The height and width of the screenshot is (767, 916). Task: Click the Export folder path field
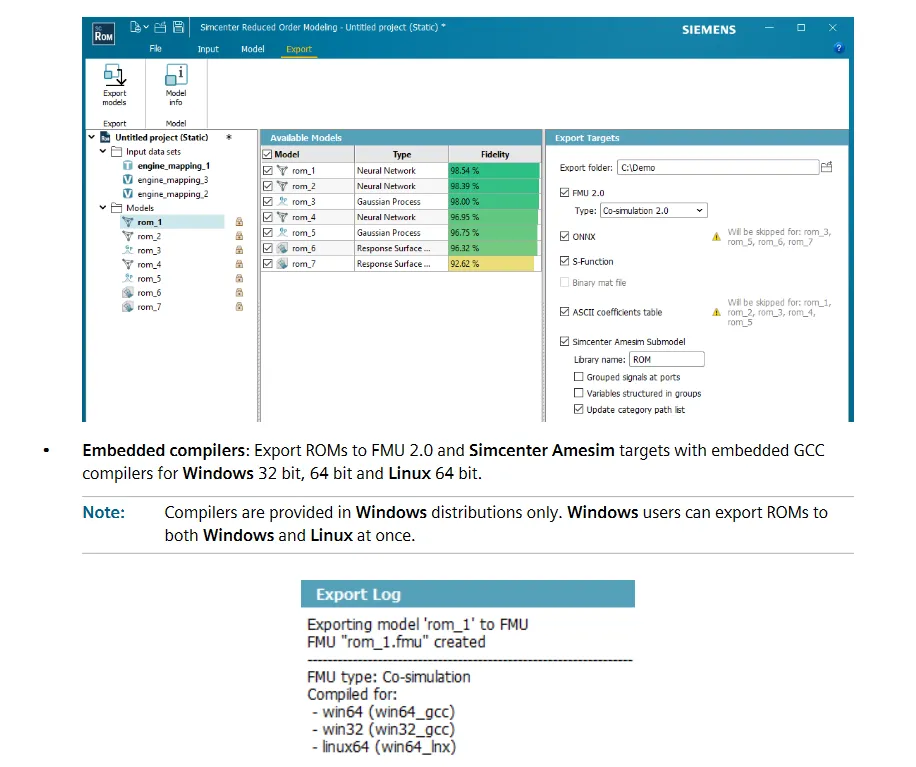pos(718,168)
